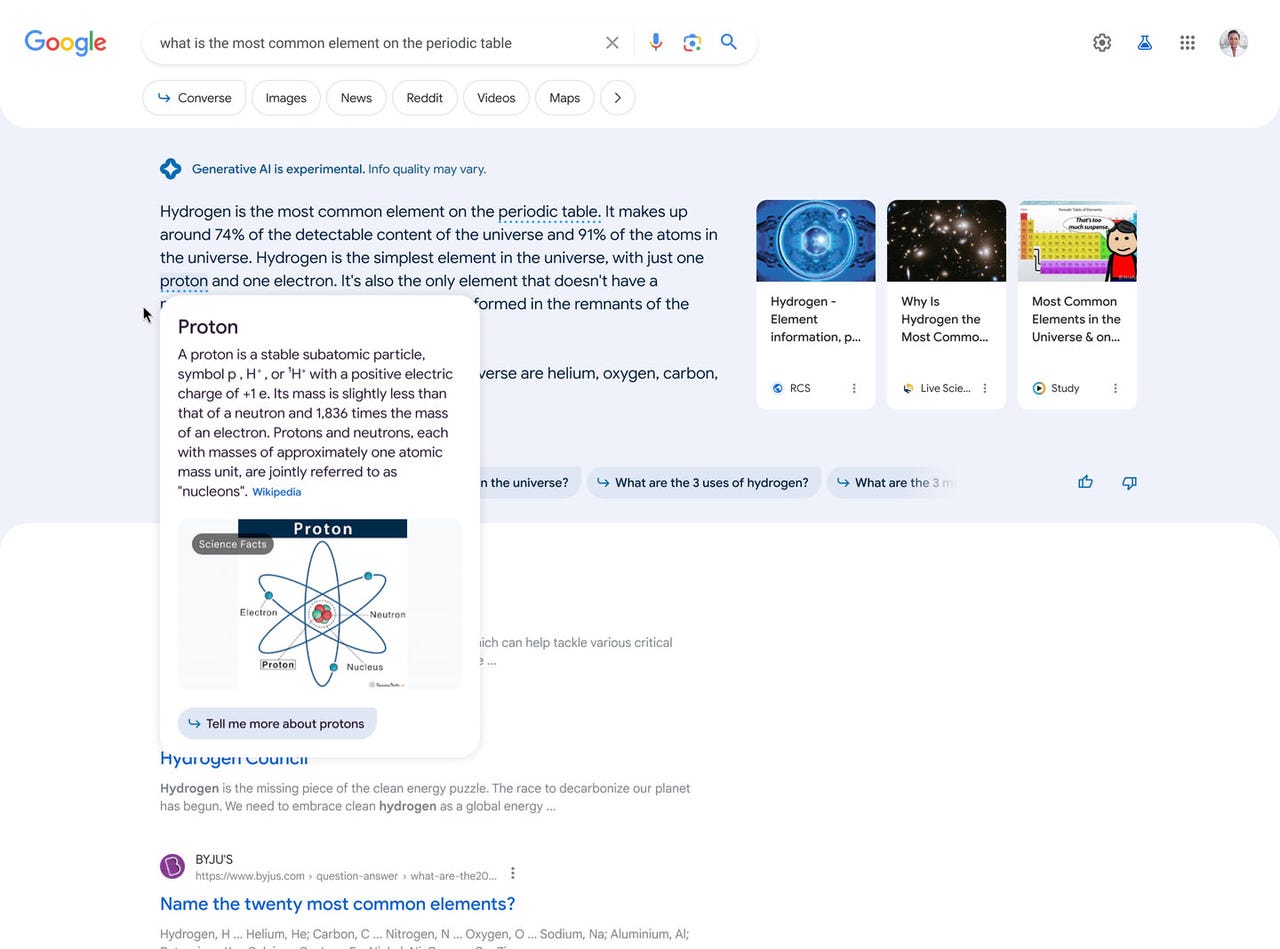Open the Why Is Hydrogen thumbnail card
This screenshot has width=1280, height=949.
946,303
